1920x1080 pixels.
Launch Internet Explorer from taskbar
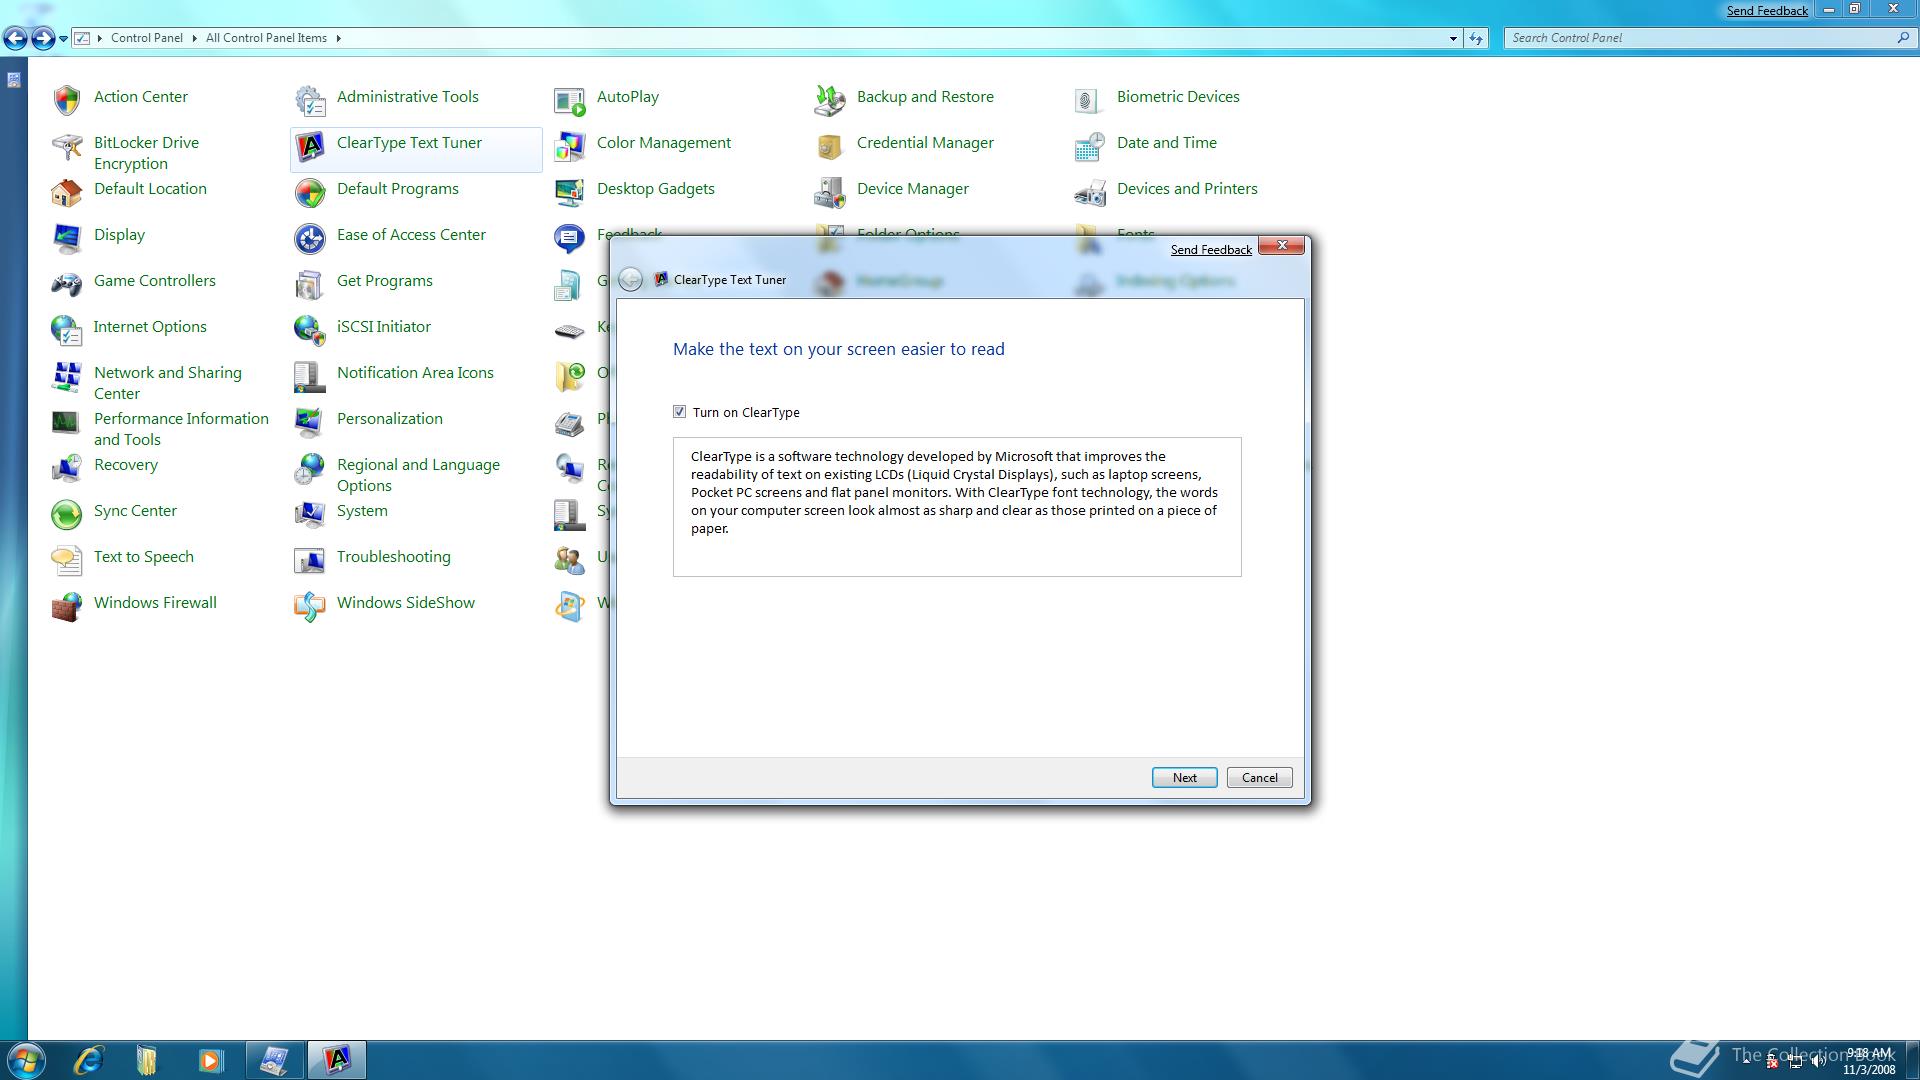(89, 1060)
